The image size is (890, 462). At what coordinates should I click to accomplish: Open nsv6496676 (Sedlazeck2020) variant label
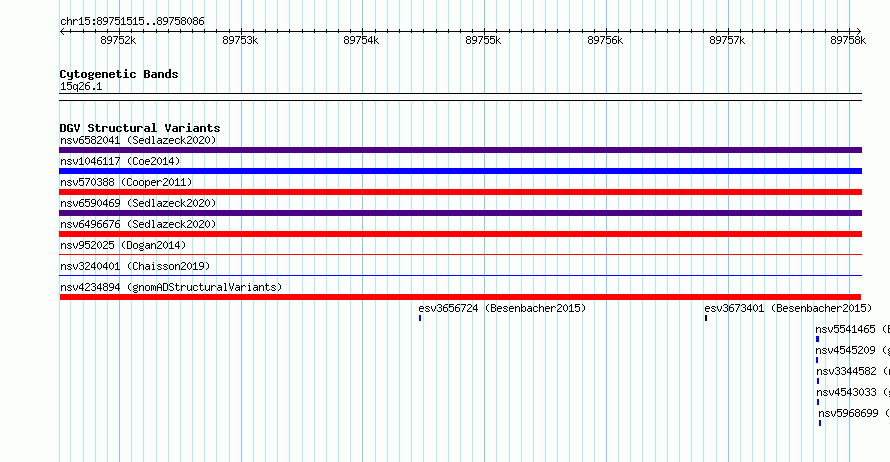click(x=138, y=224)
